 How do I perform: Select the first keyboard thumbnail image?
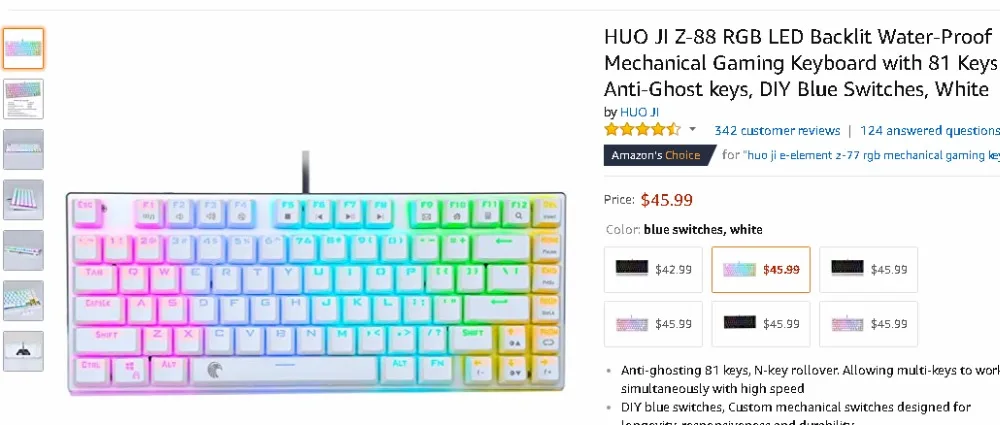(23, 48)
